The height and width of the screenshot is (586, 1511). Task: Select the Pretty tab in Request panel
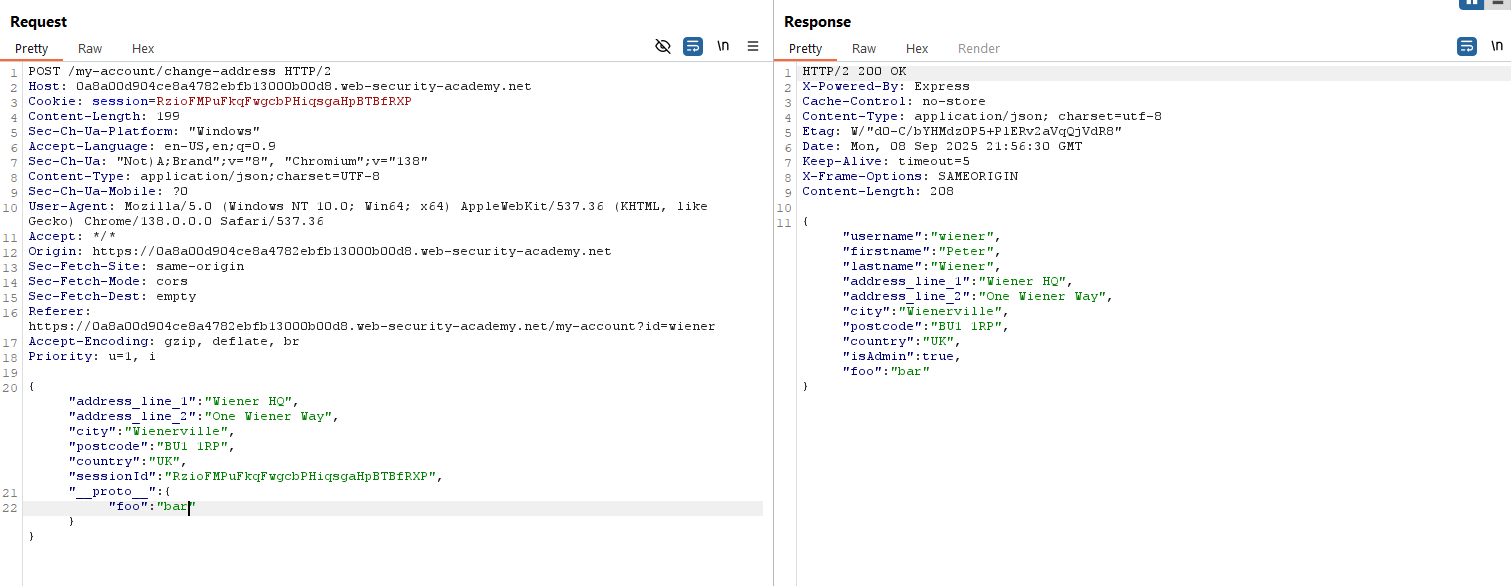pyautogui.click(x=31, y=48)
